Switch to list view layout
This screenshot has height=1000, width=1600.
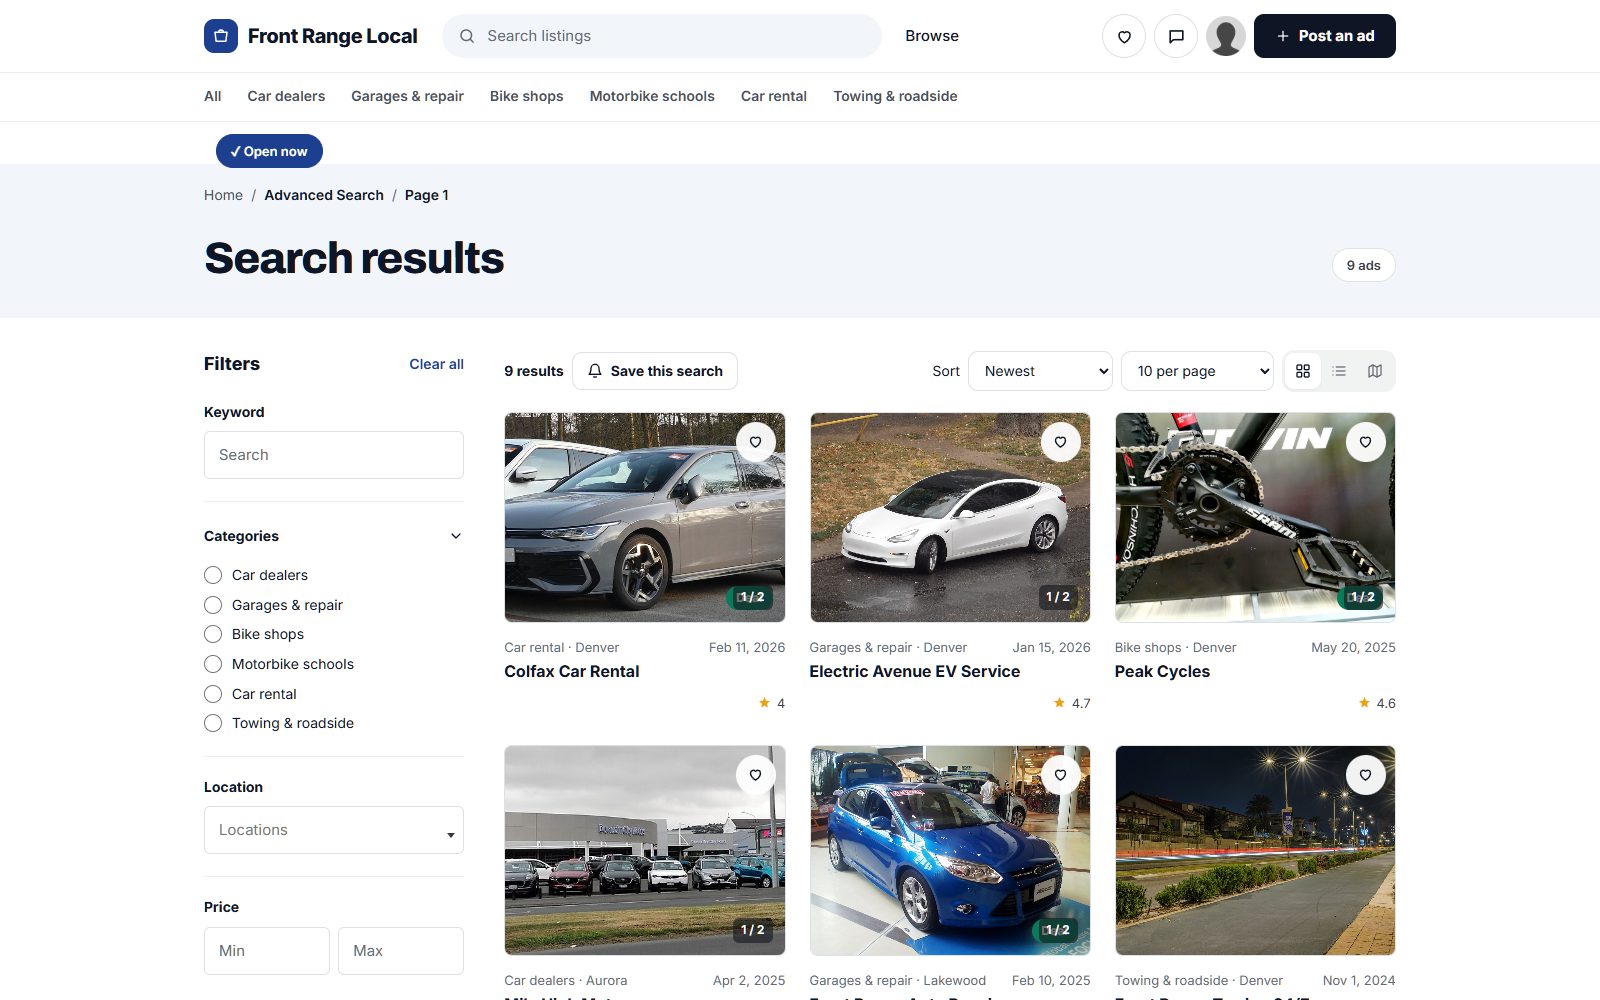[1339, 371]
